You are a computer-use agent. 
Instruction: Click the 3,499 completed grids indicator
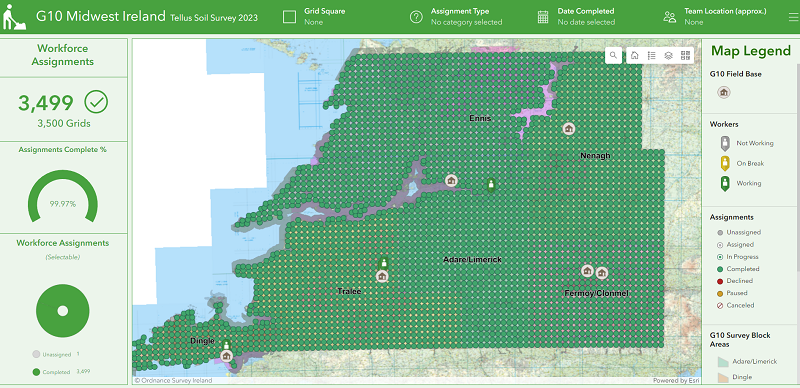(63, 109)
